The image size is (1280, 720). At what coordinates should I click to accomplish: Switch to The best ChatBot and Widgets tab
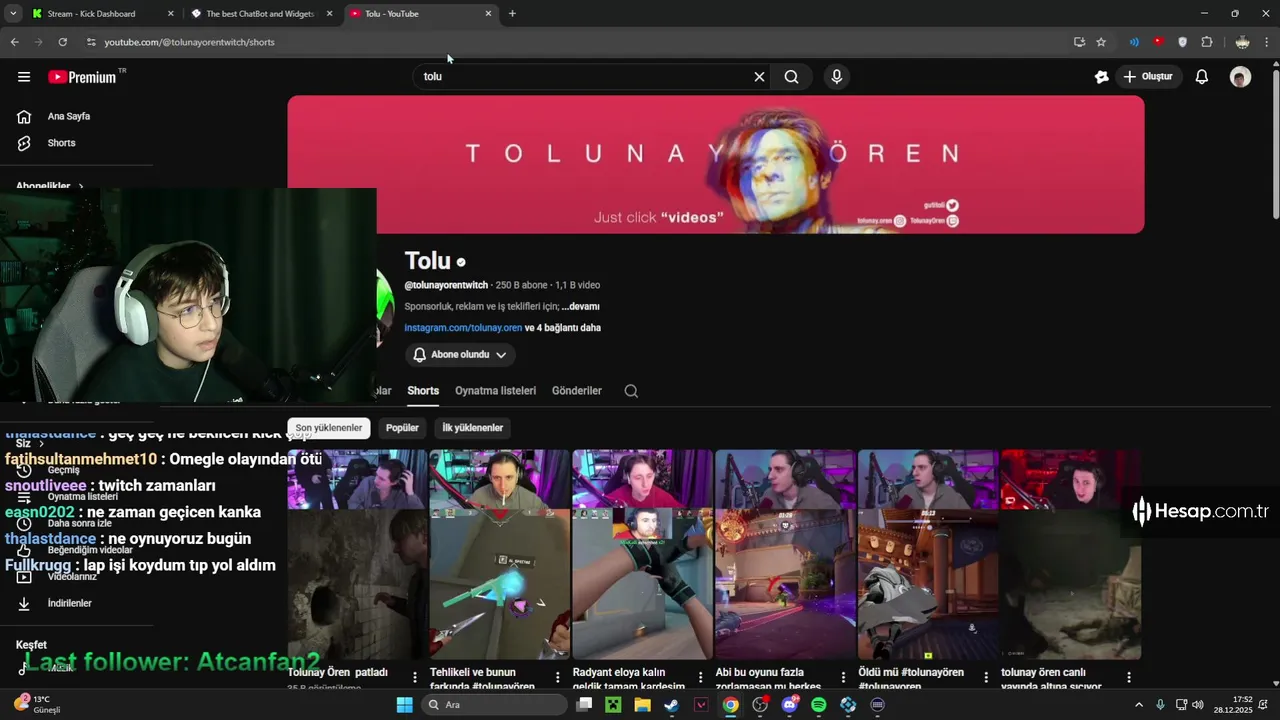pyautogui.click(x=260, y=14)
